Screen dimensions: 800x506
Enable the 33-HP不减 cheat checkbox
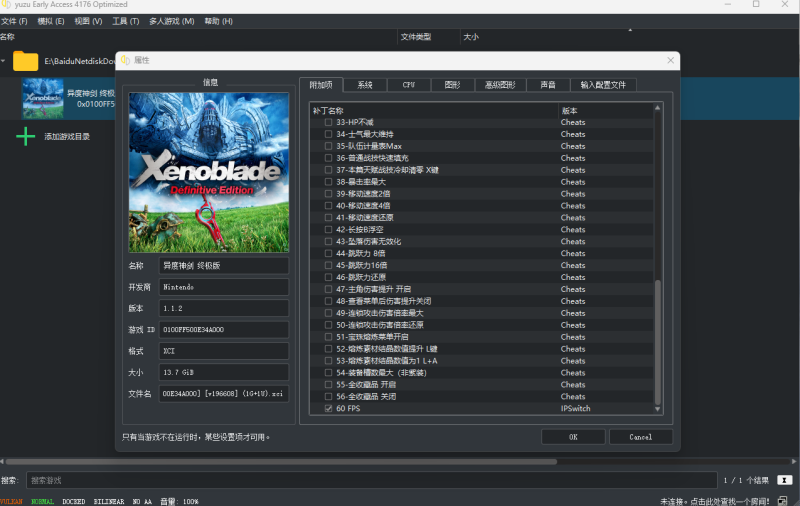[328, 122]
